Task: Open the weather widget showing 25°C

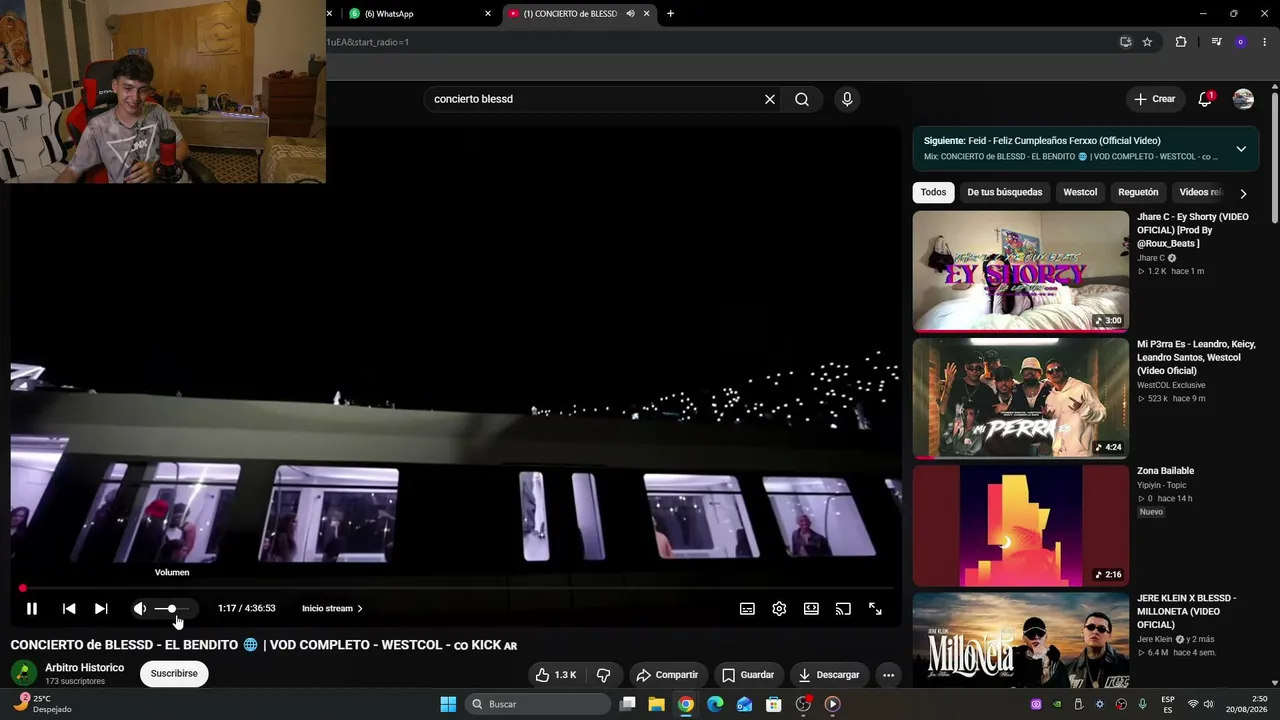Action: tap(45, 704)
